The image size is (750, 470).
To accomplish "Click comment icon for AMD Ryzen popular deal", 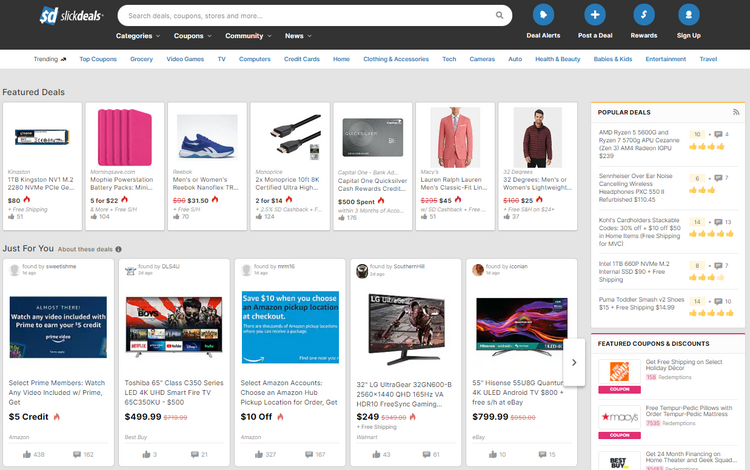I will [x=718, y=134].
